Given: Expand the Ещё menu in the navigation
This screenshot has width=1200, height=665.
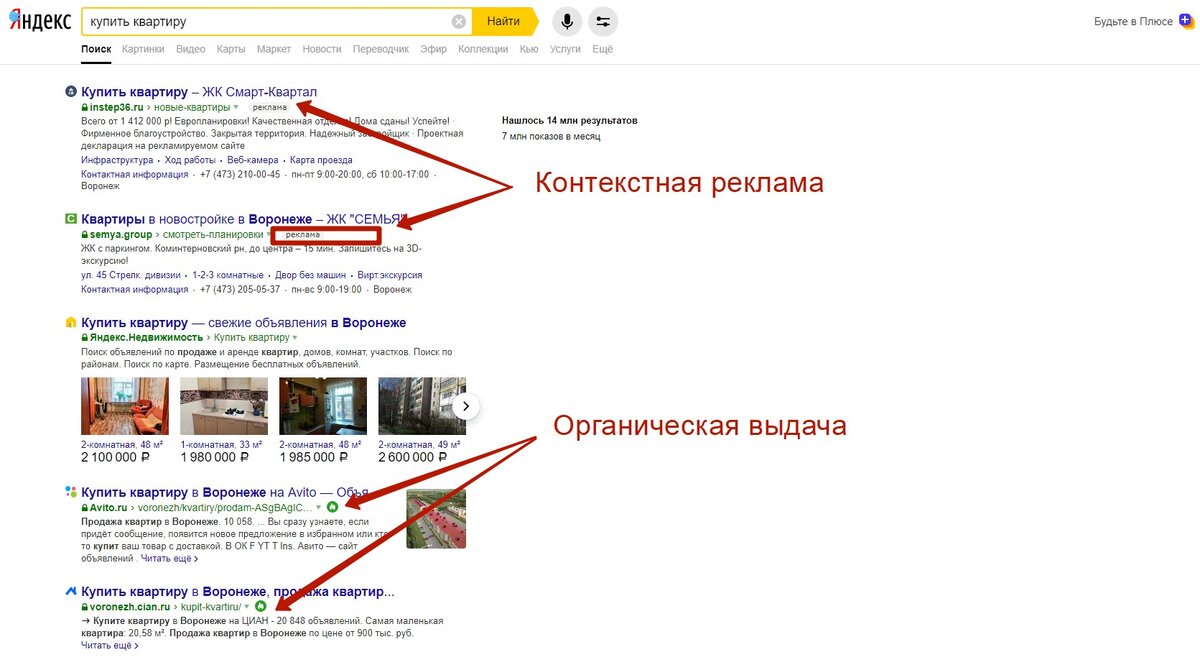Looking at the screenshot, I should point(602,49).
